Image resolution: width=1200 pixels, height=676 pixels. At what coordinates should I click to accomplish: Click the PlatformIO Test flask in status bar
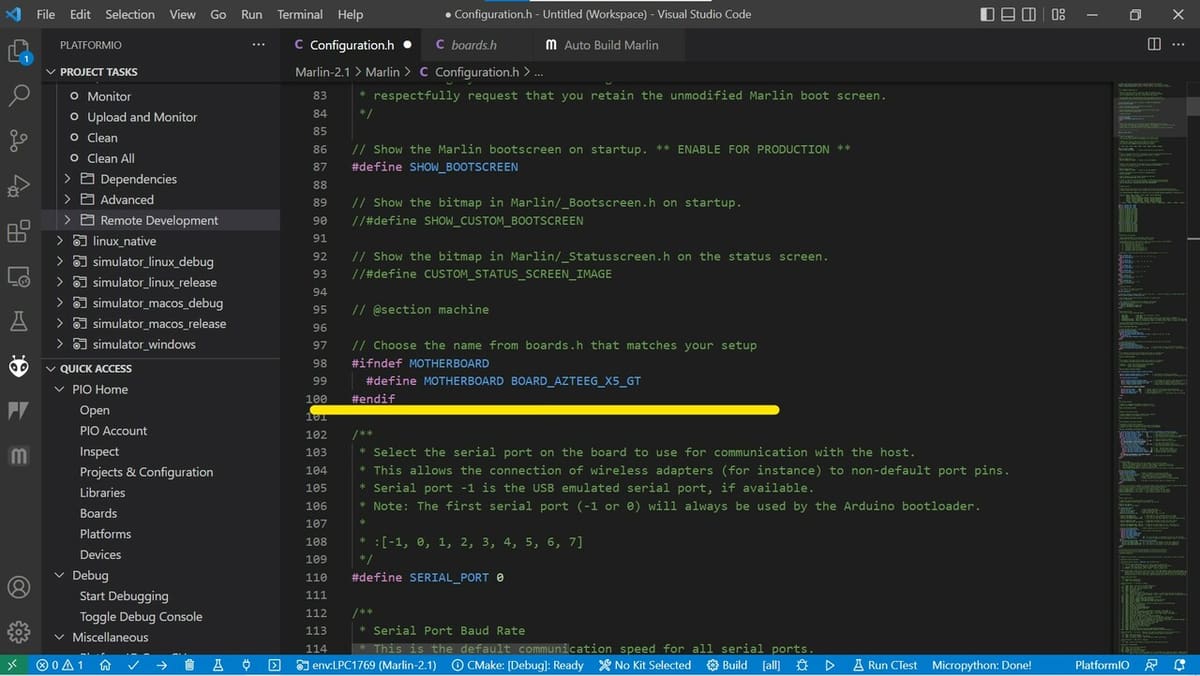[217, 665]
